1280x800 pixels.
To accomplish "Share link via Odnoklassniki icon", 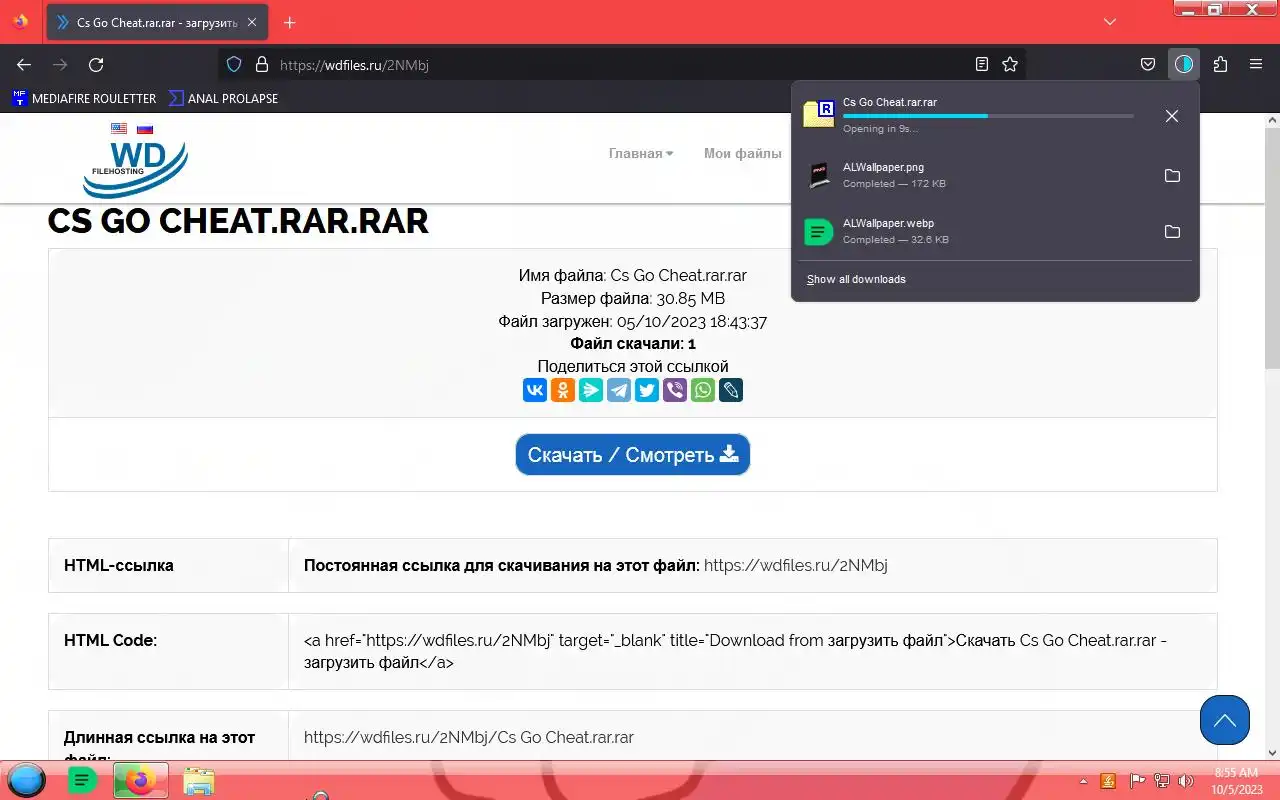I will pyautogui.click(x=563, y=390).
